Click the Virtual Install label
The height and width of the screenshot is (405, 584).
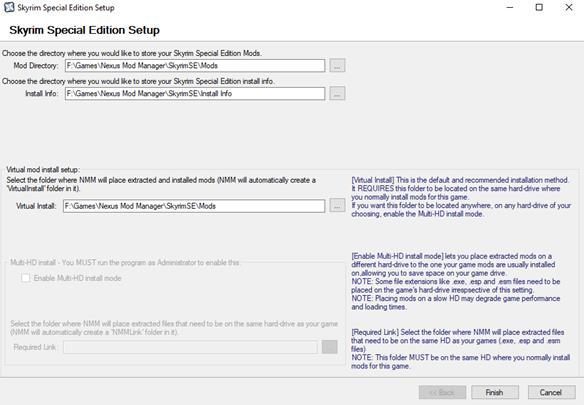pyautogui.click(x=36, y=206)
